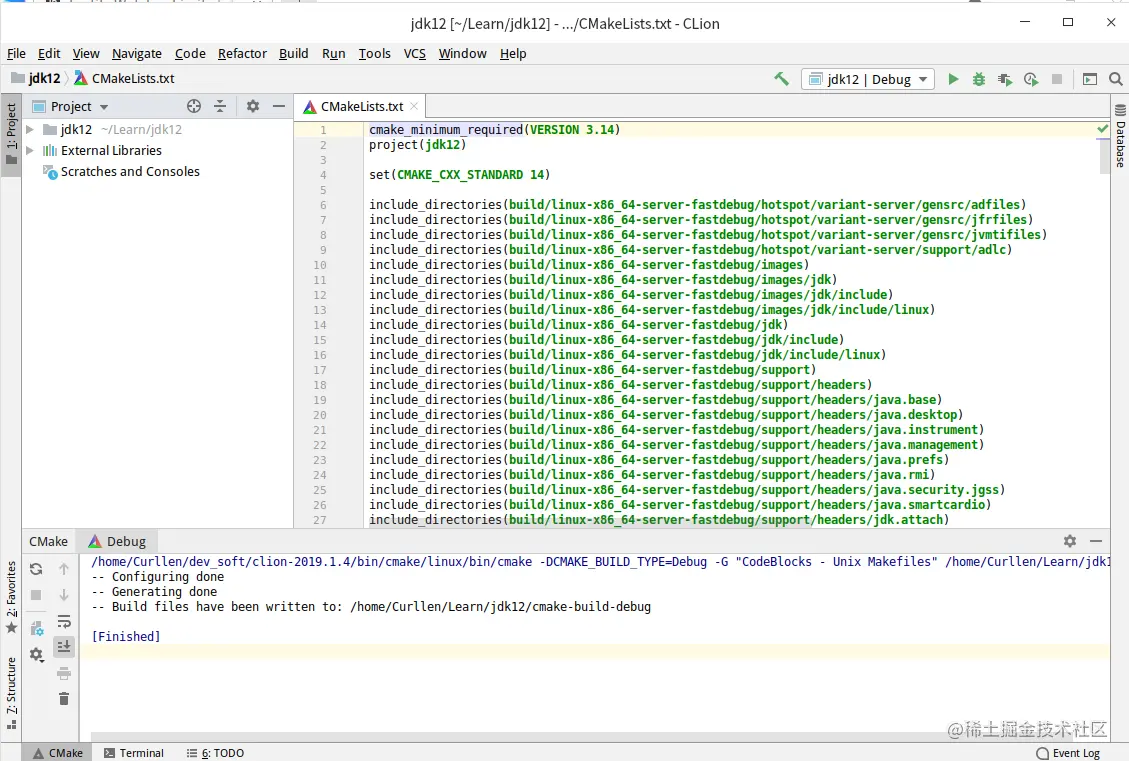This screenshot has height=761, width=1129.
Task: Click the project(jdk12) line
Action: pyautogui.click(x=418, y=145)
